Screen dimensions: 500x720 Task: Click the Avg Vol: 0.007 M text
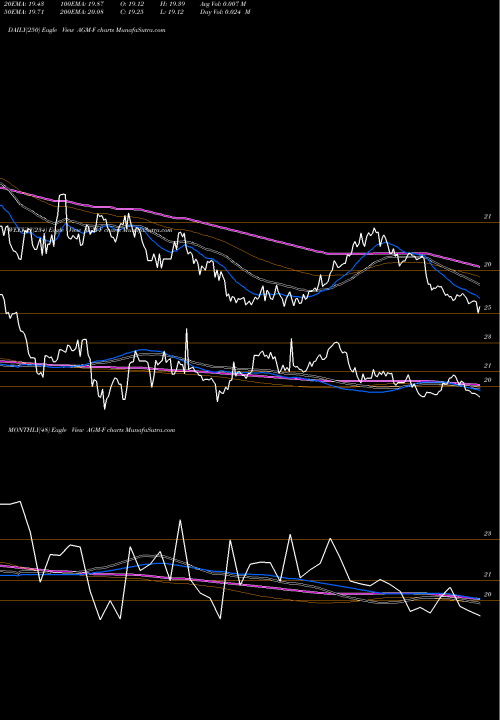click(223, 4)
